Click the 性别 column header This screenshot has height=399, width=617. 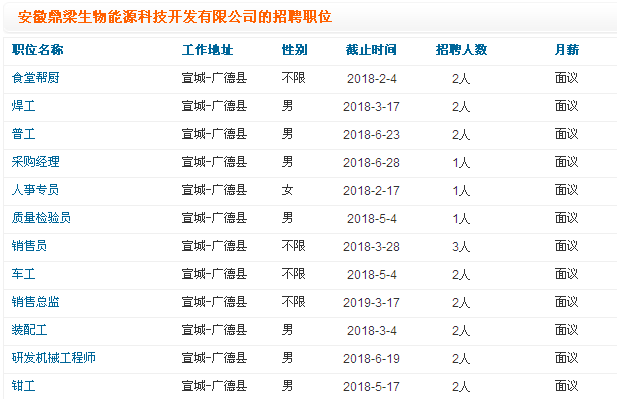294,50
